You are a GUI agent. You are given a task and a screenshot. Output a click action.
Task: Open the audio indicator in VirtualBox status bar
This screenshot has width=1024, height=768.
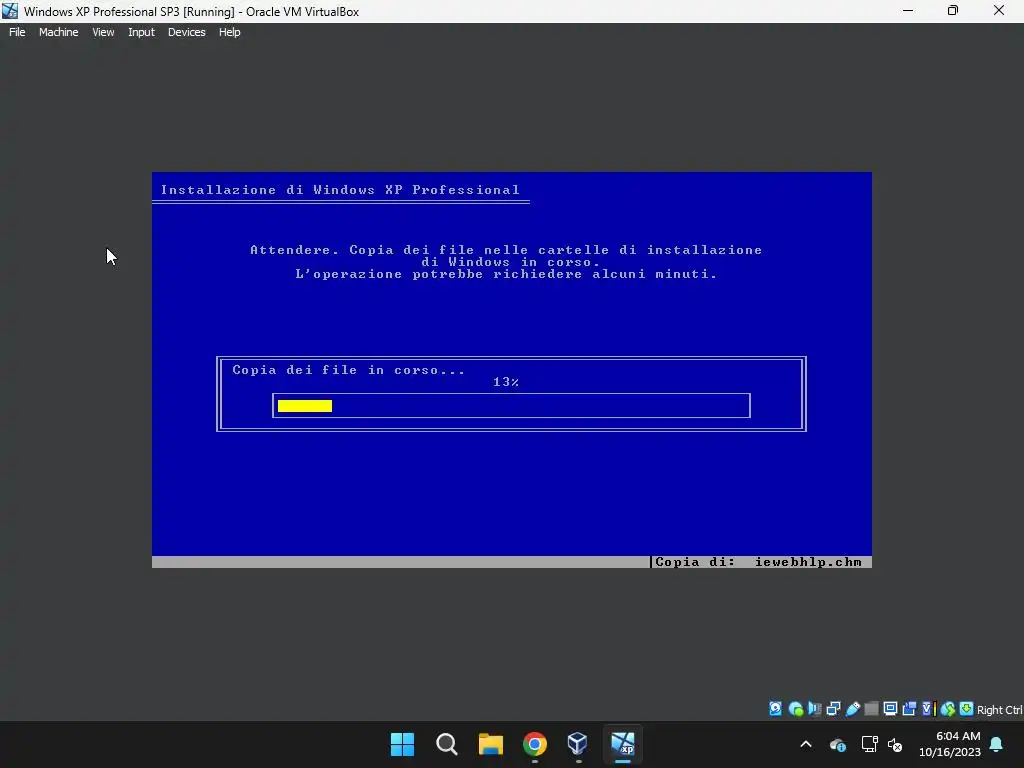814,709
